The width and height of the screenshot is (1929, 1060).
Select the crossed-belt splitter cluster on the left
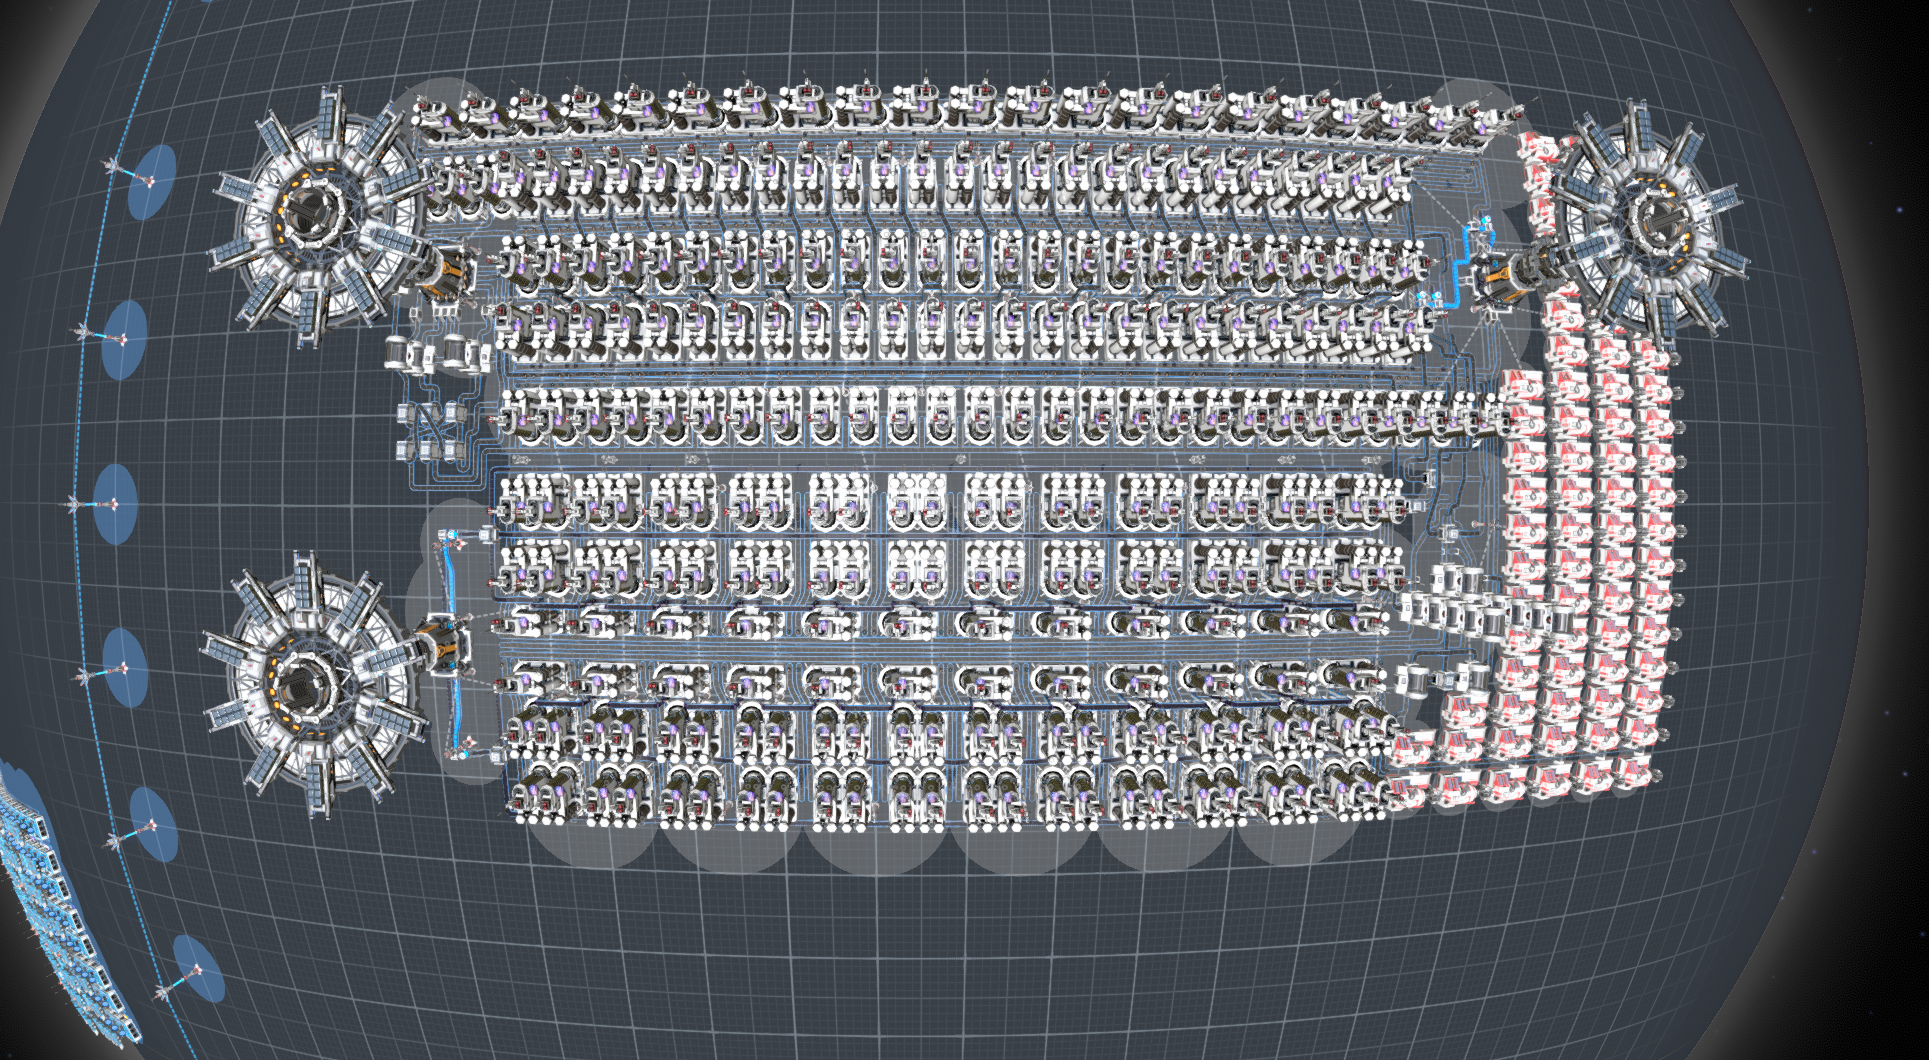pos(432,432)
